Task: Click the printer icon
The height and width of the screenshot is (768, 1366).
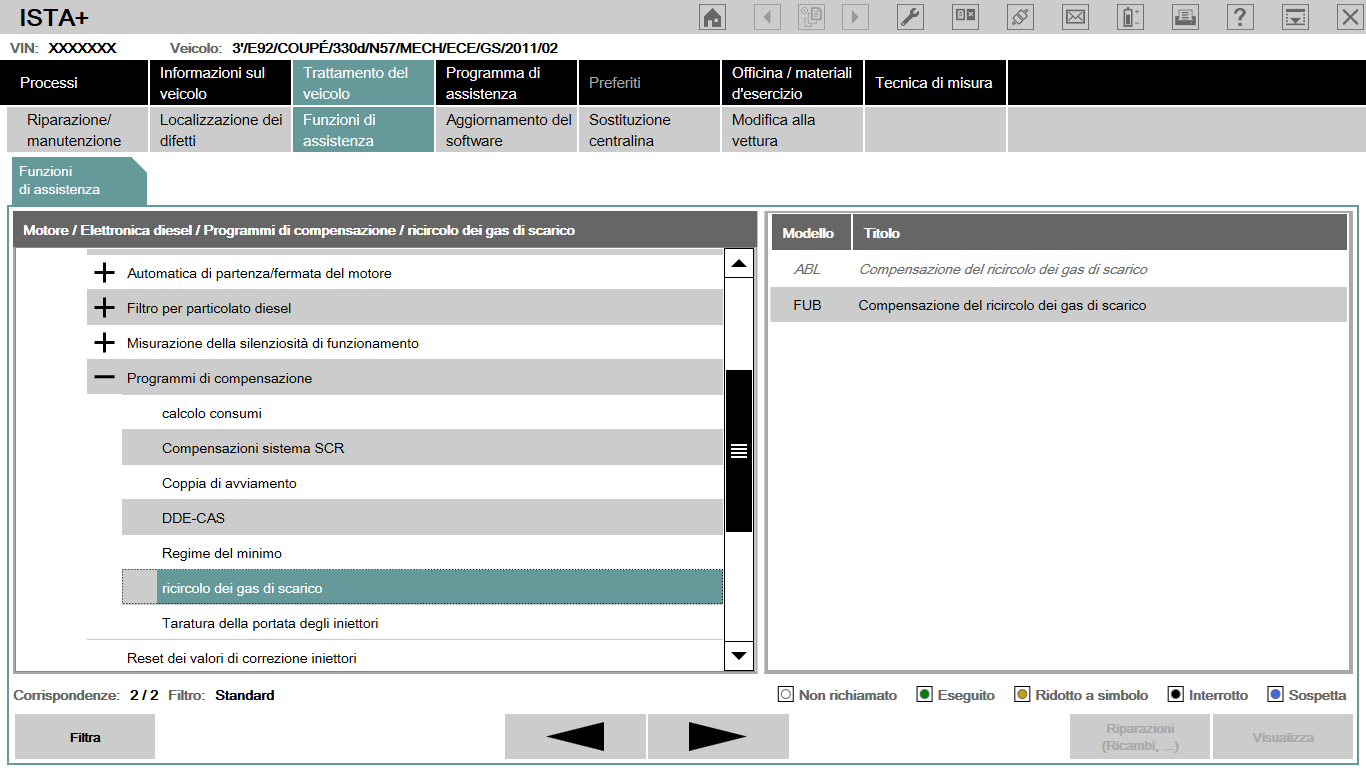Action: click(1185, 16)
